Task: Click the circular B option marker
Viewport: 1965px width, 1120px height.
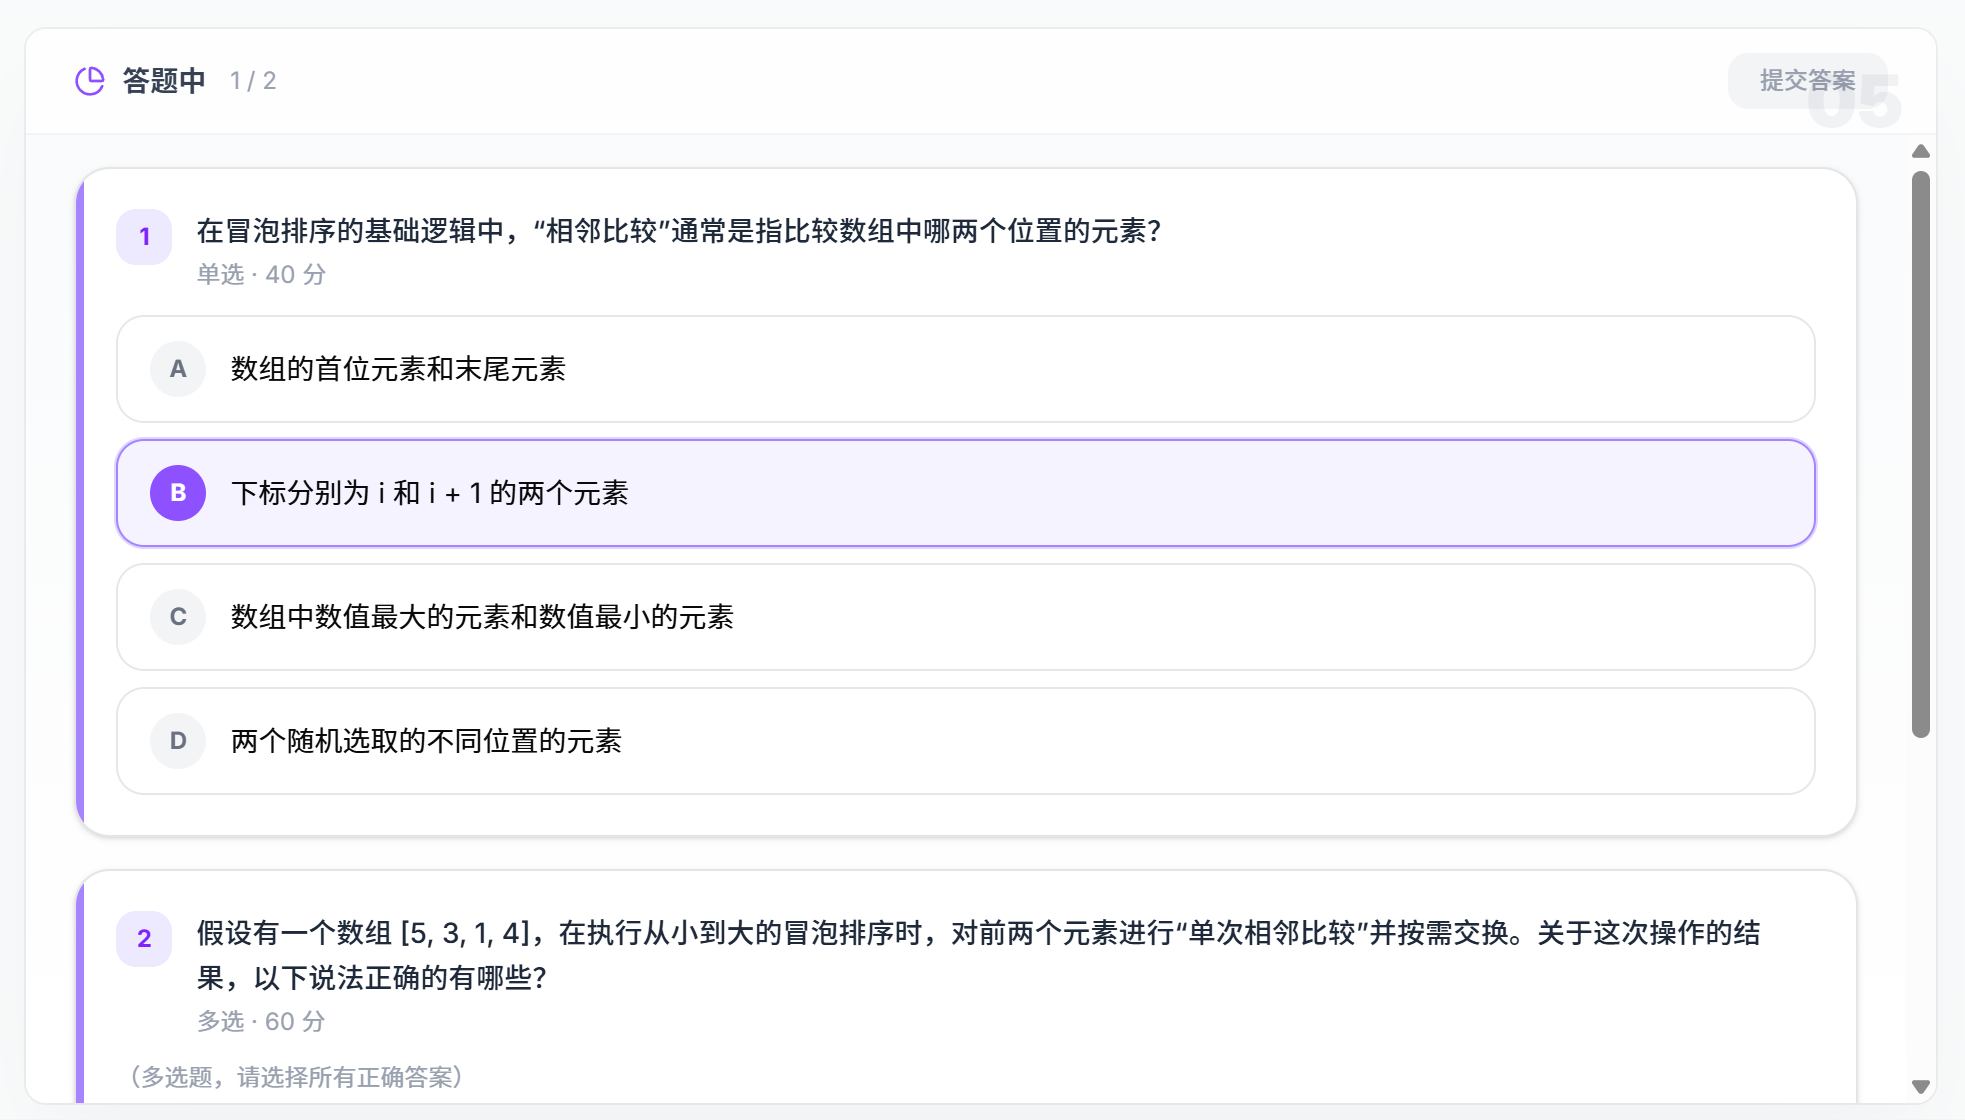Action: (x=177, y=492)
